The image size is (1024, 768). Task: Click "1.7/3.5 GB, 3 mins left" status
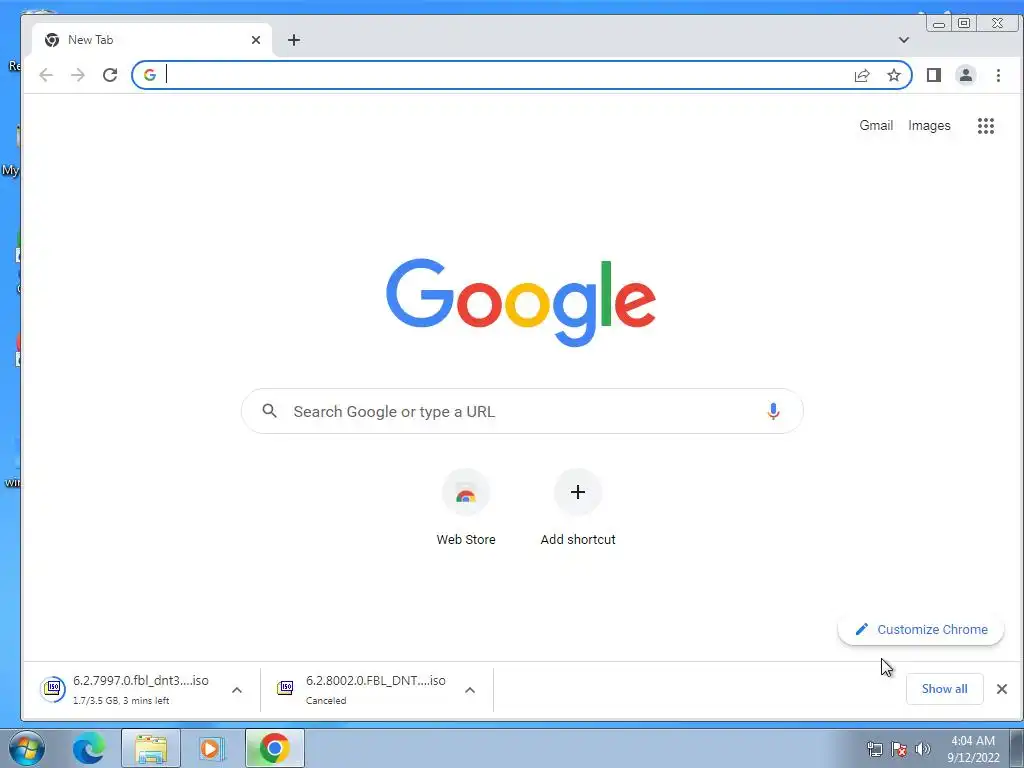121,701
